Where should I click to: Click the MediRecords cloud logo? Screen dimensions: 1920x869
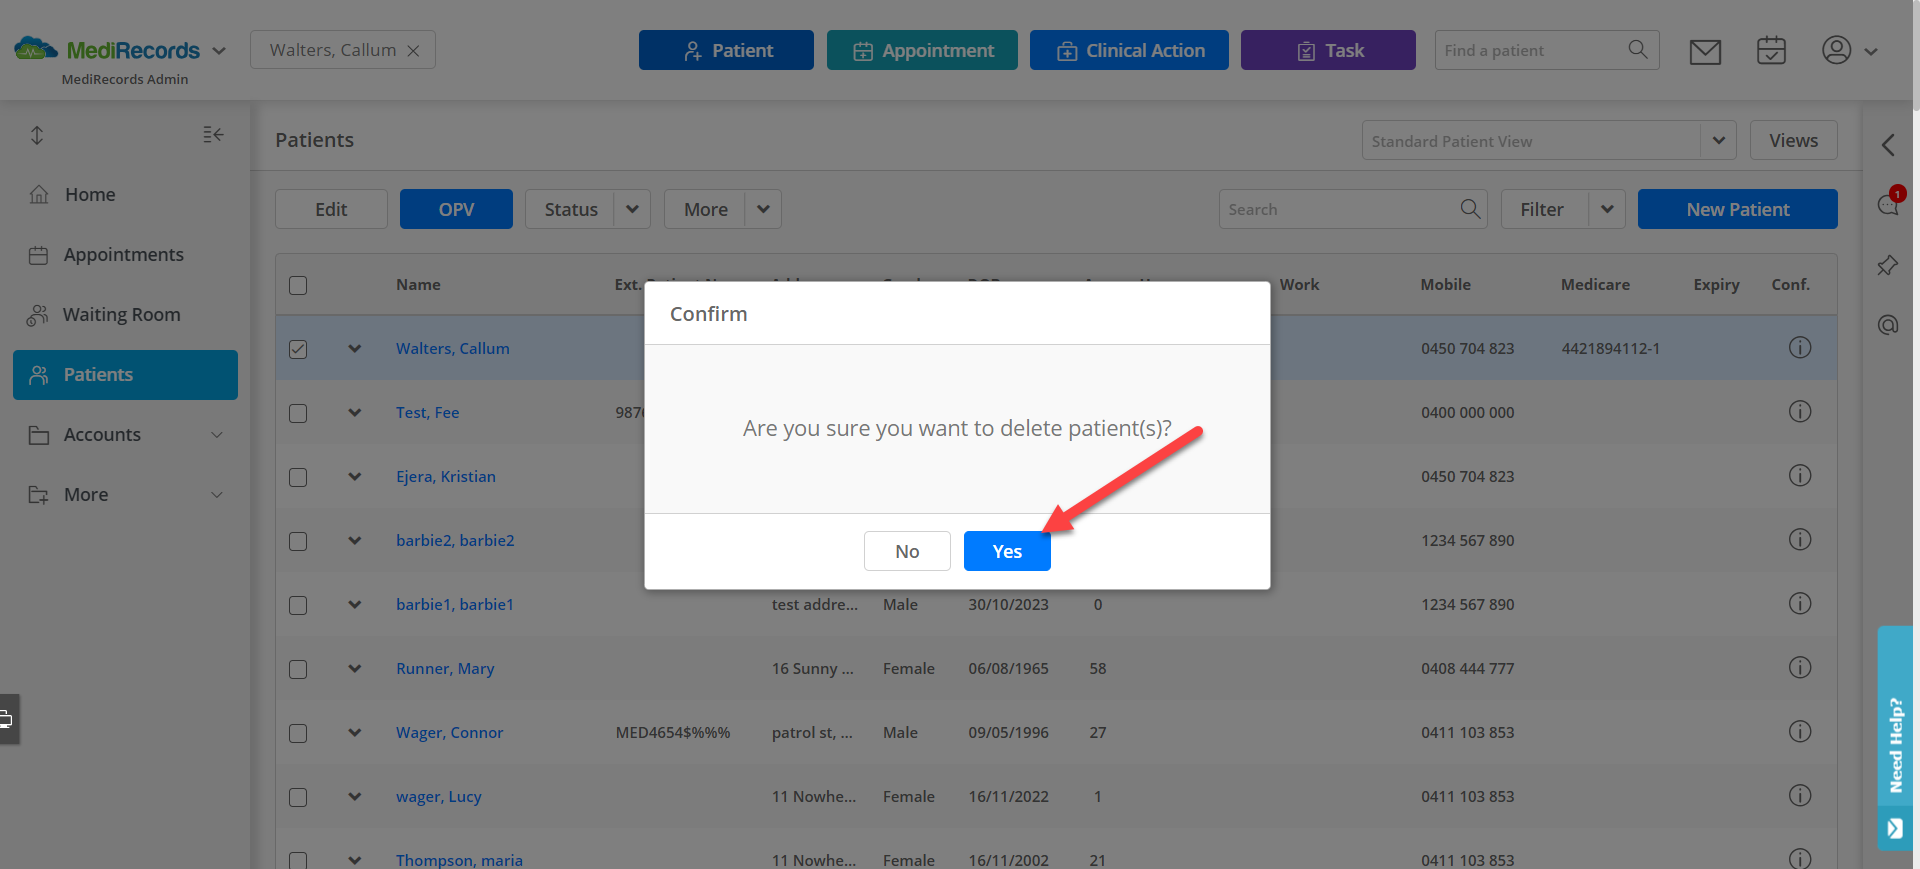coord(36,48)
